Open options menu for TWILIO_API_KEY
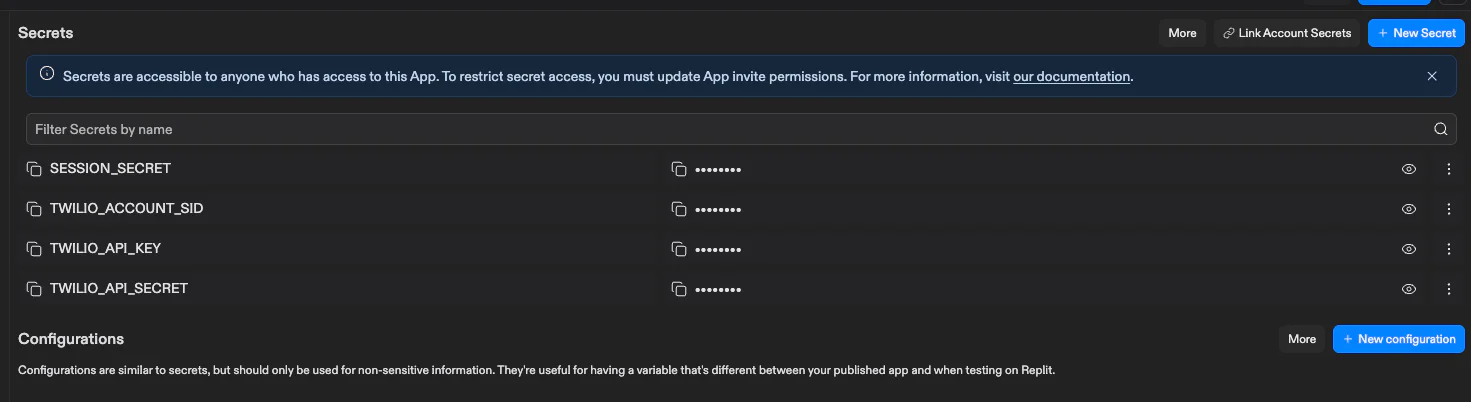Image resolution: width=1471 pixels, height=402 pixels. point(1449,249)
